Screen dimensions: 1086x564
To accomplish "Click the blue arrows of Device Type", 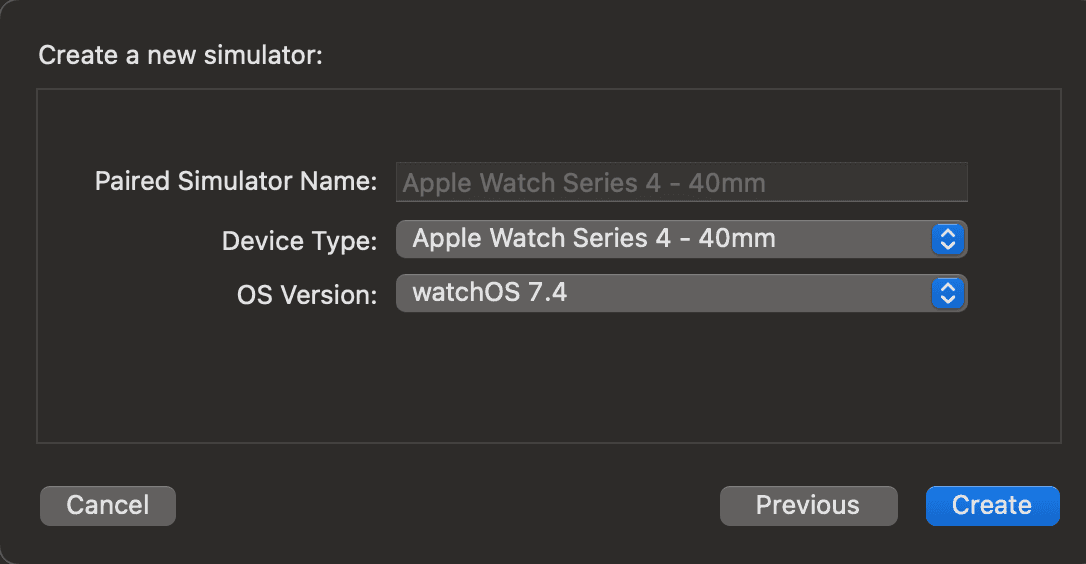I will [947, 239].
